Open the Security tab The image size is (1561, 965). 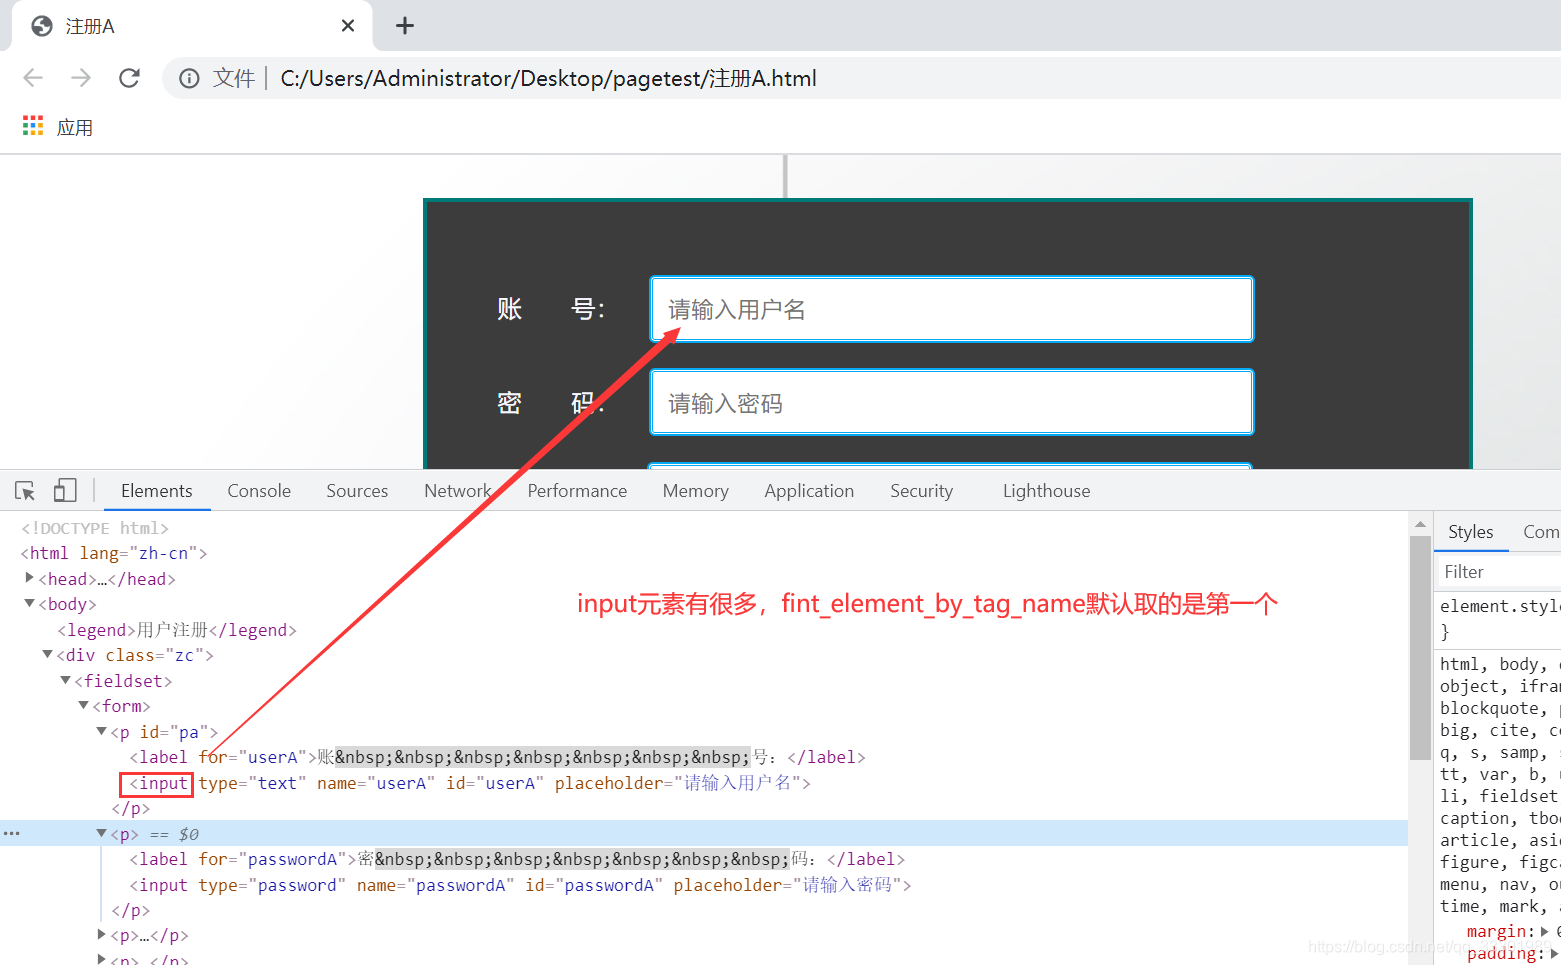pos(922,491)
